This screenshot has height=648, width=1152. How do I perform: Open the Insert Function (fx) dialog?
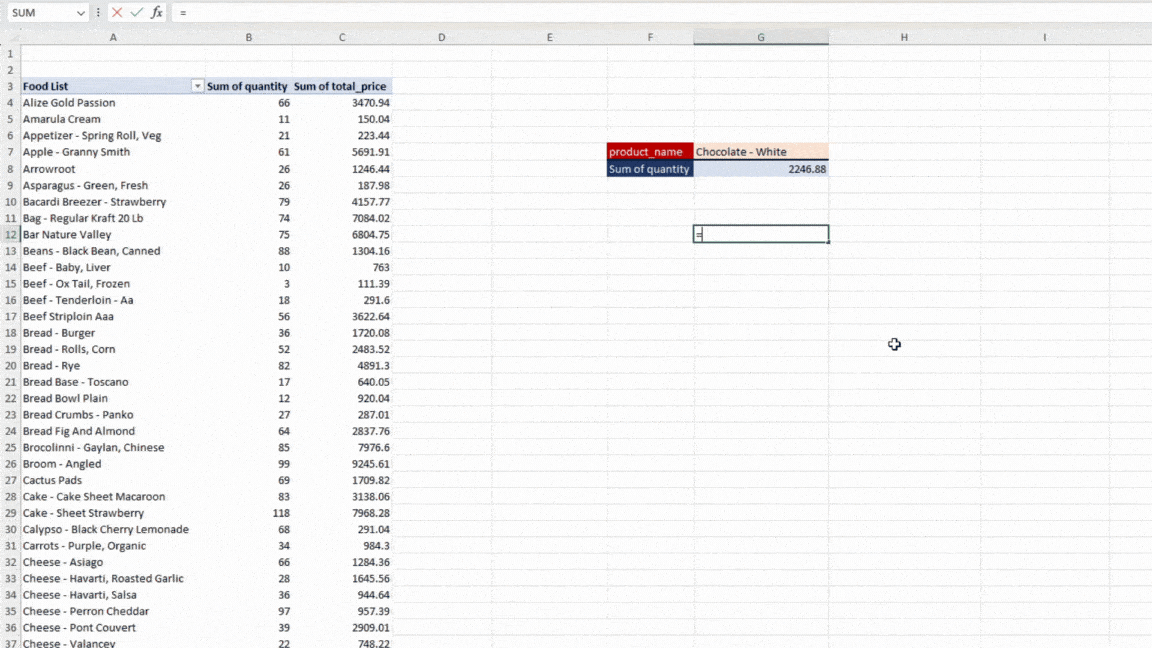[x=156, y=13]
